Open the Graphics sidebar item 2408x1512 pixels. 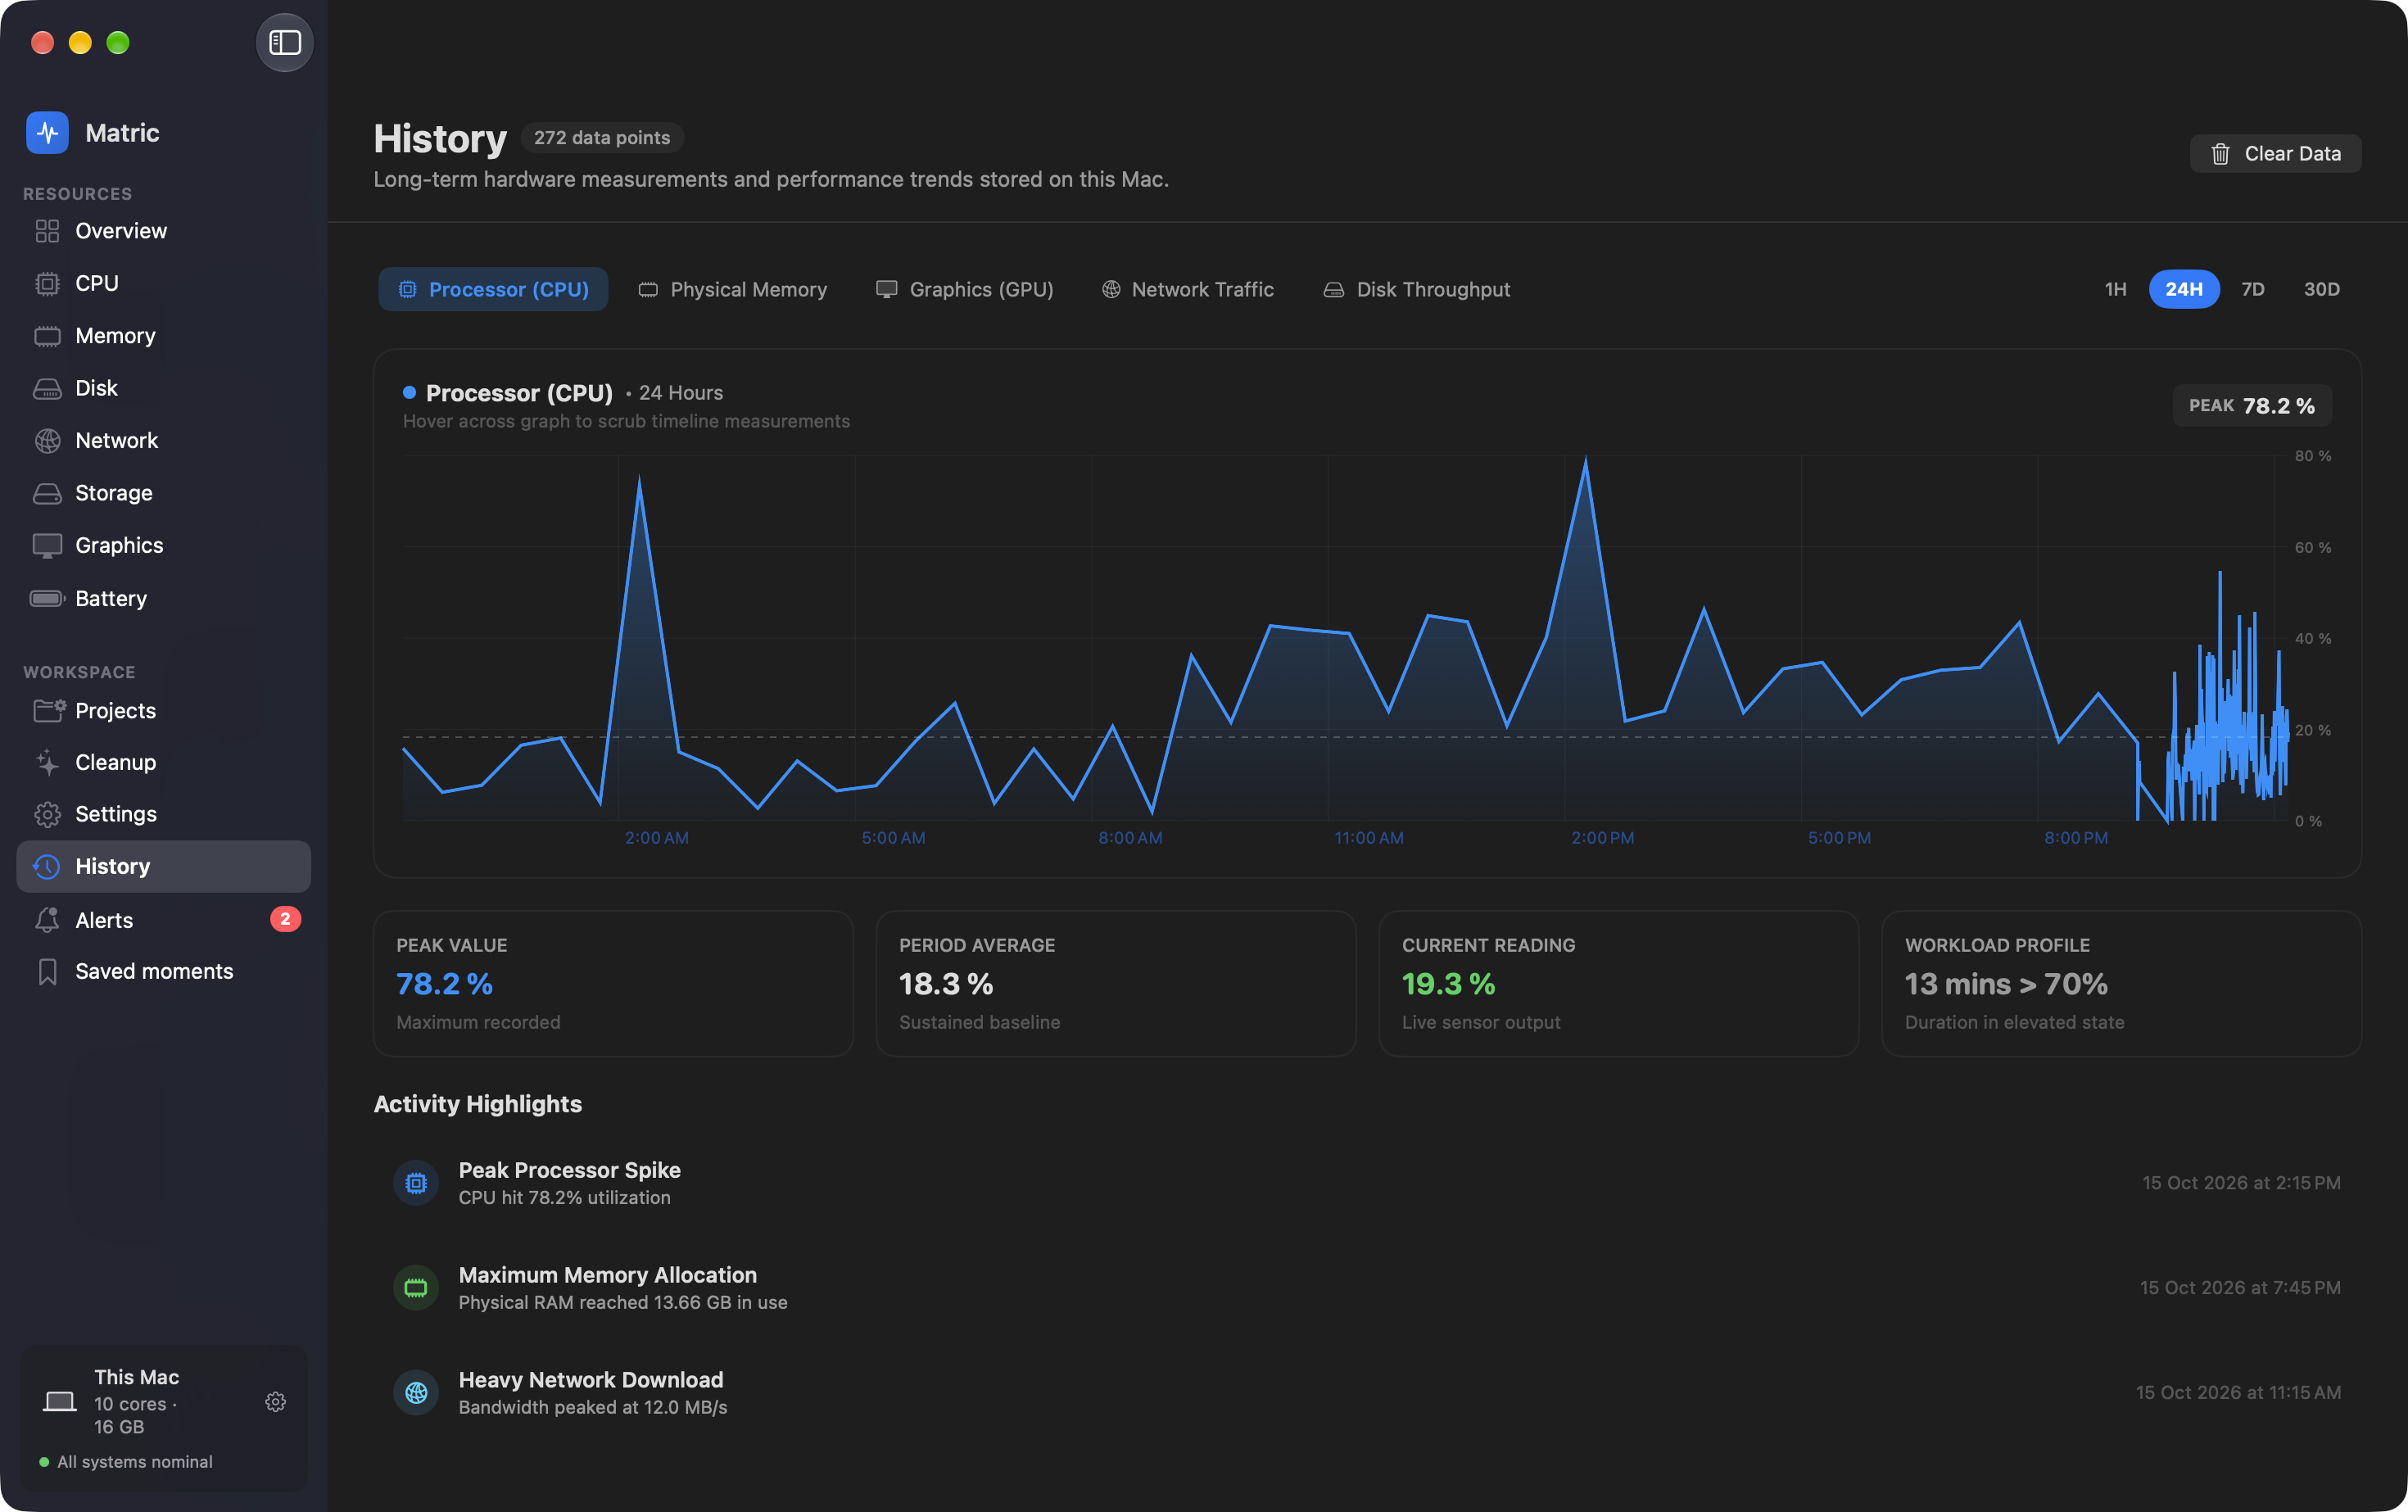tap(164, 545)
